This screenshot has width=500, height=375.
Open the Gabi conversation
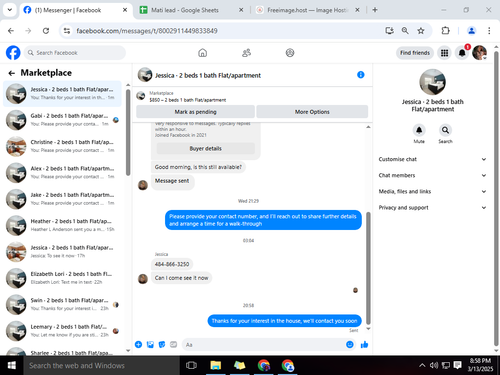(62, 120)
